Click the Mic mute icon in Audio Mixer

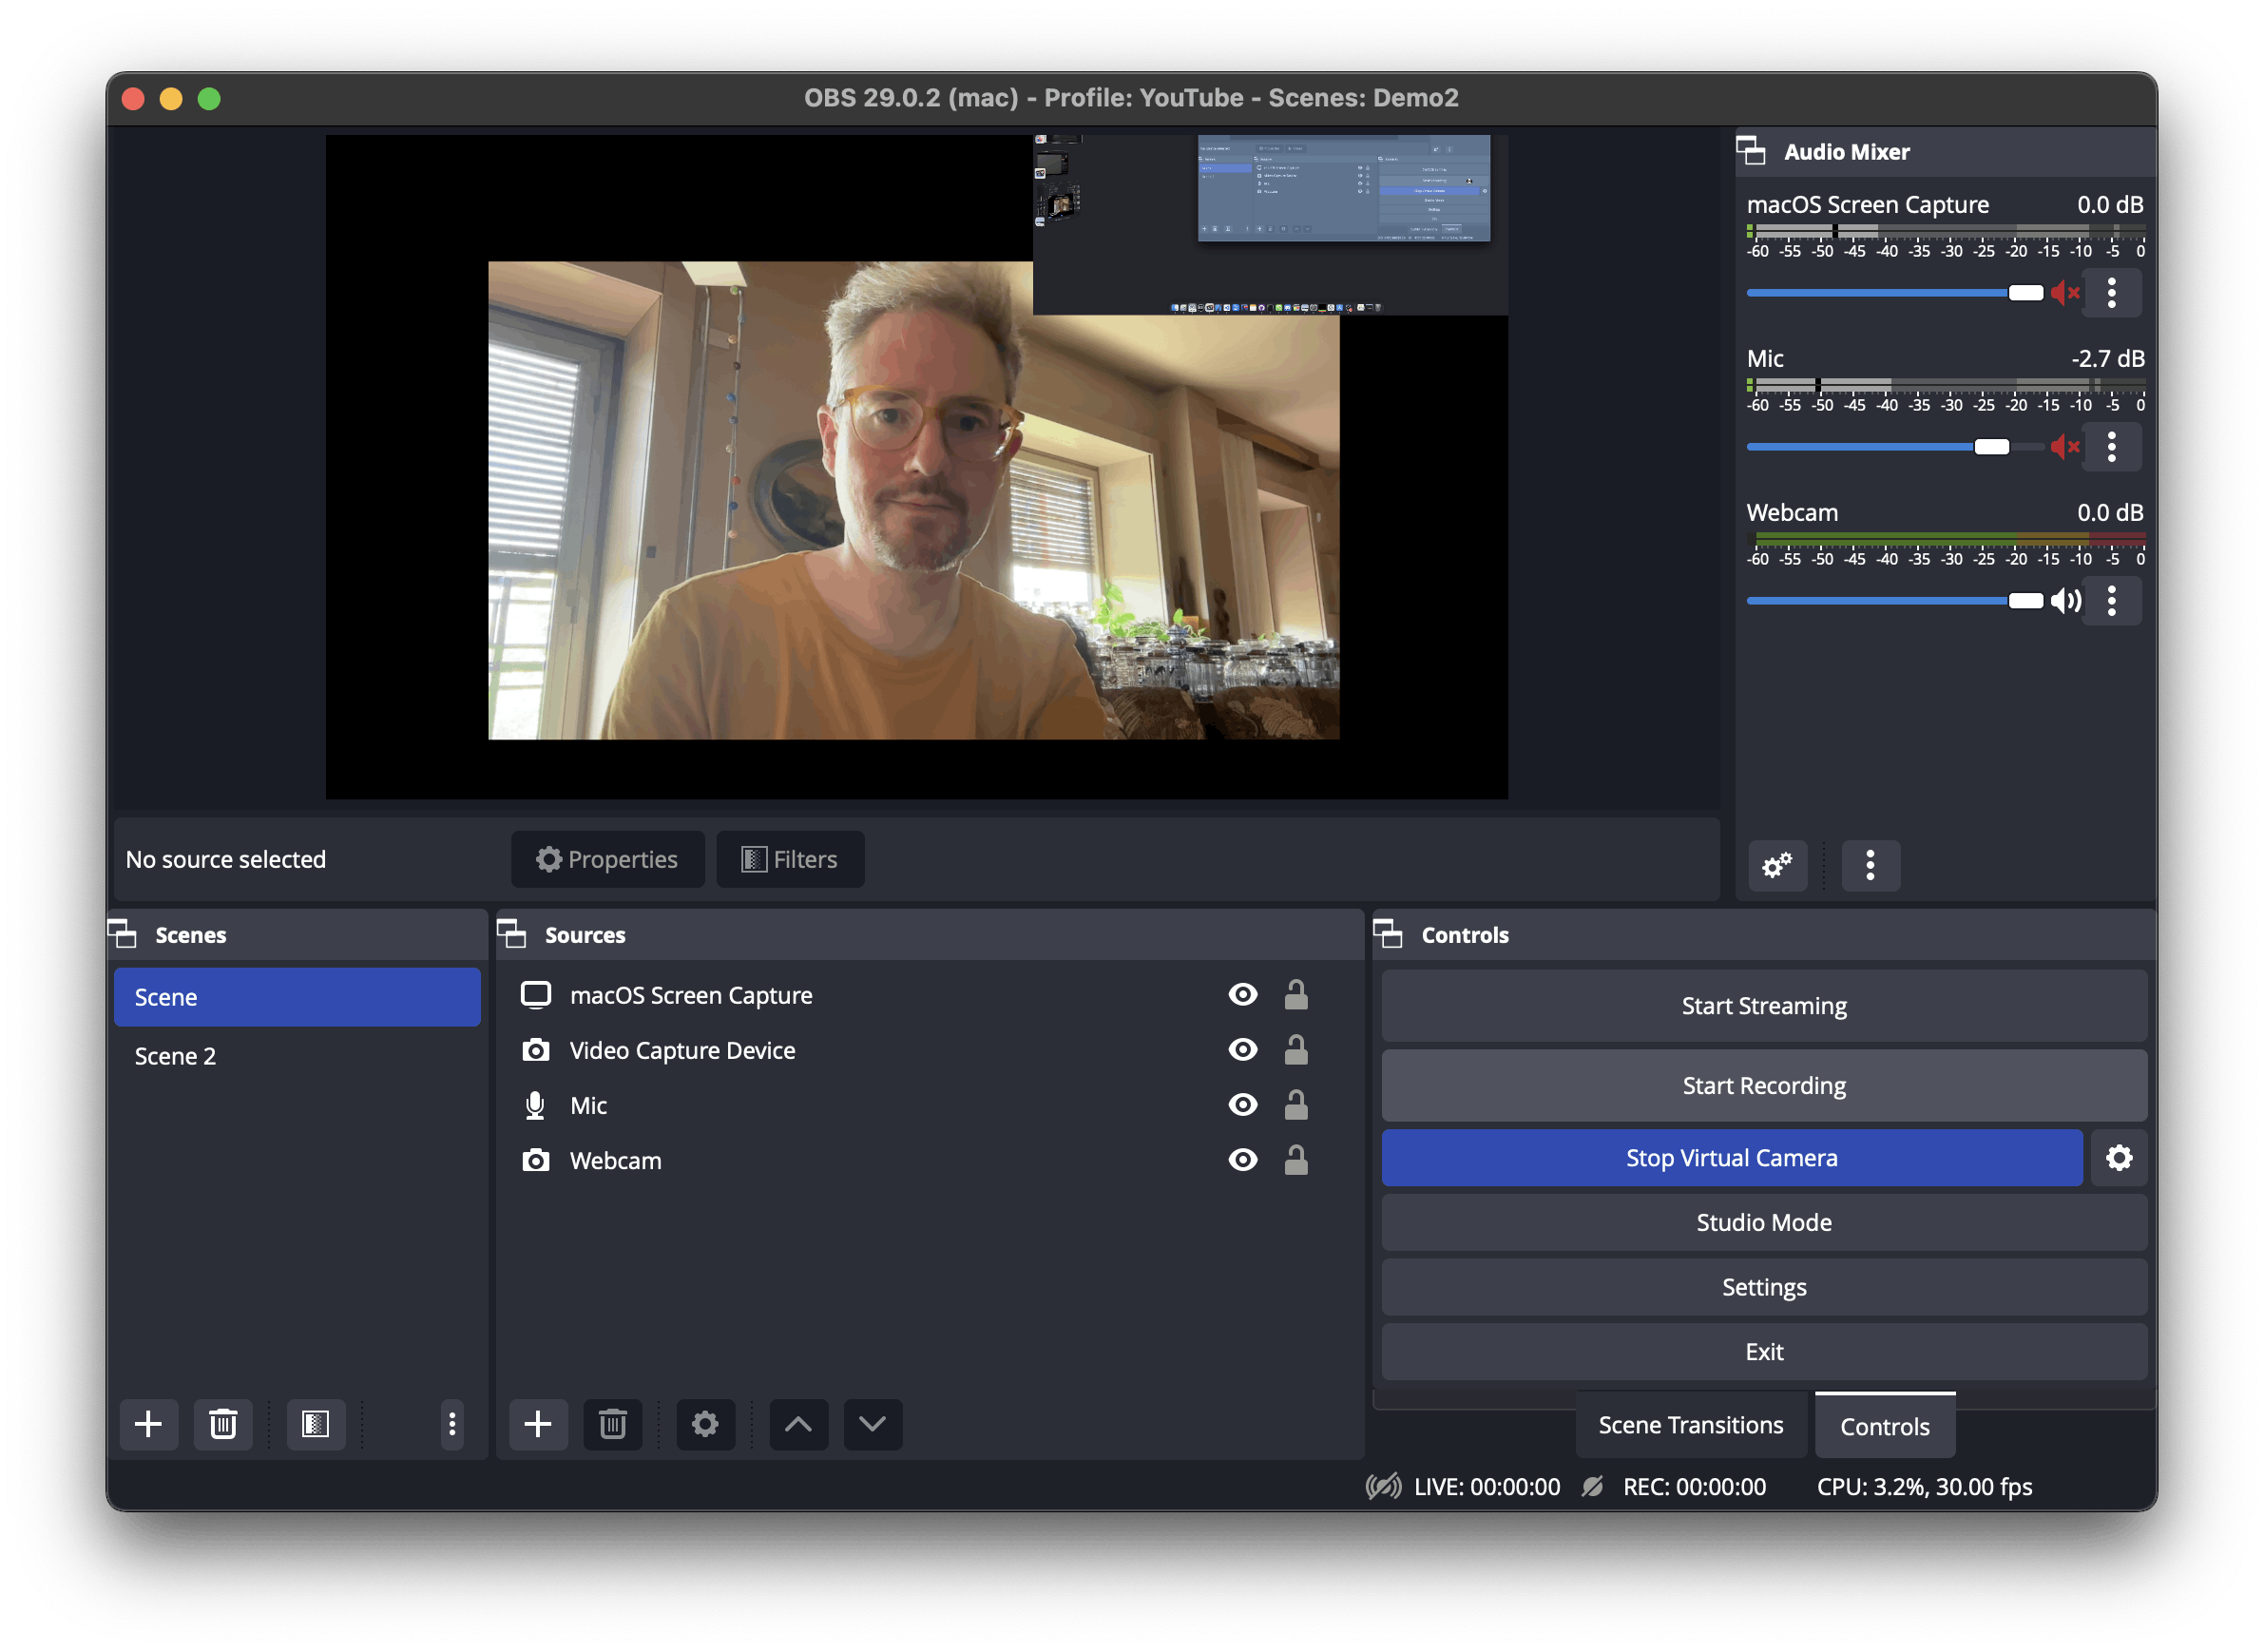tap(2059, 445)
